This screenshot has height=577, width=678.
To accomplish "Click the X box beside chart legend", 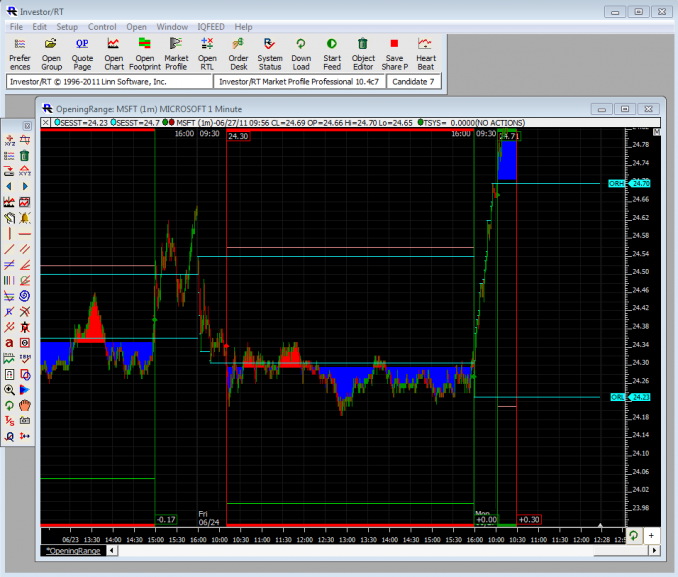I will (46, 122).
